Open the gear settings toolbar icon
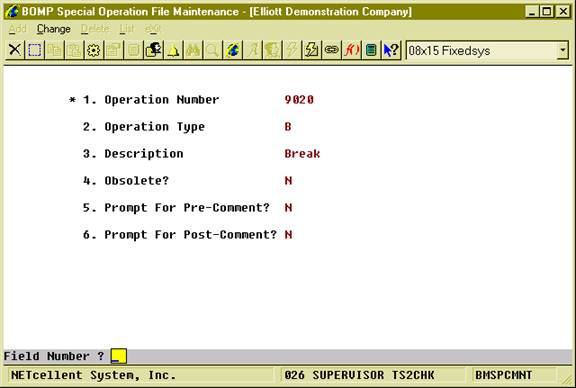The height and width of the screenshot is (388, 576). tap(94, 50)
